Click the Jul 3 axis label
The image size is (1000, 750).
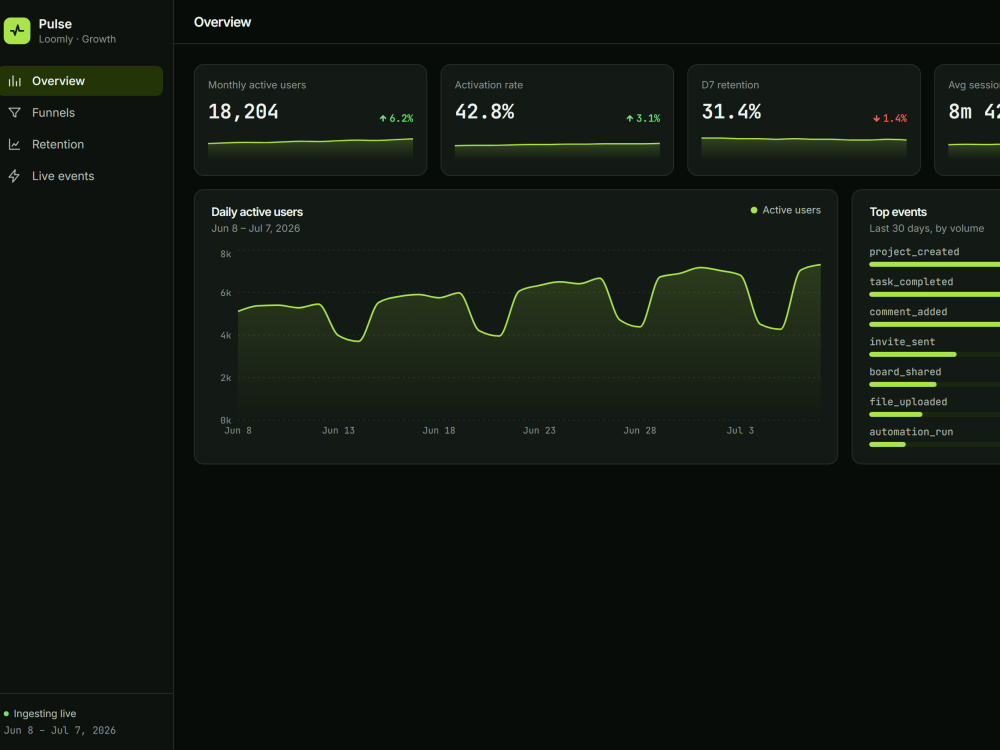(740, 430)
